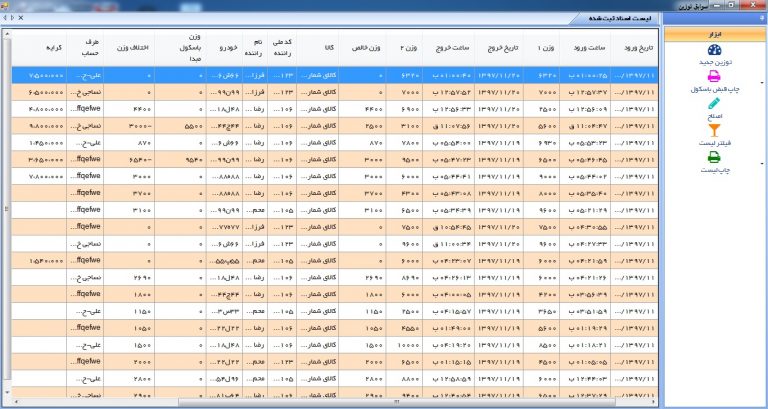Sort by the entry date column header

point(636,47)
